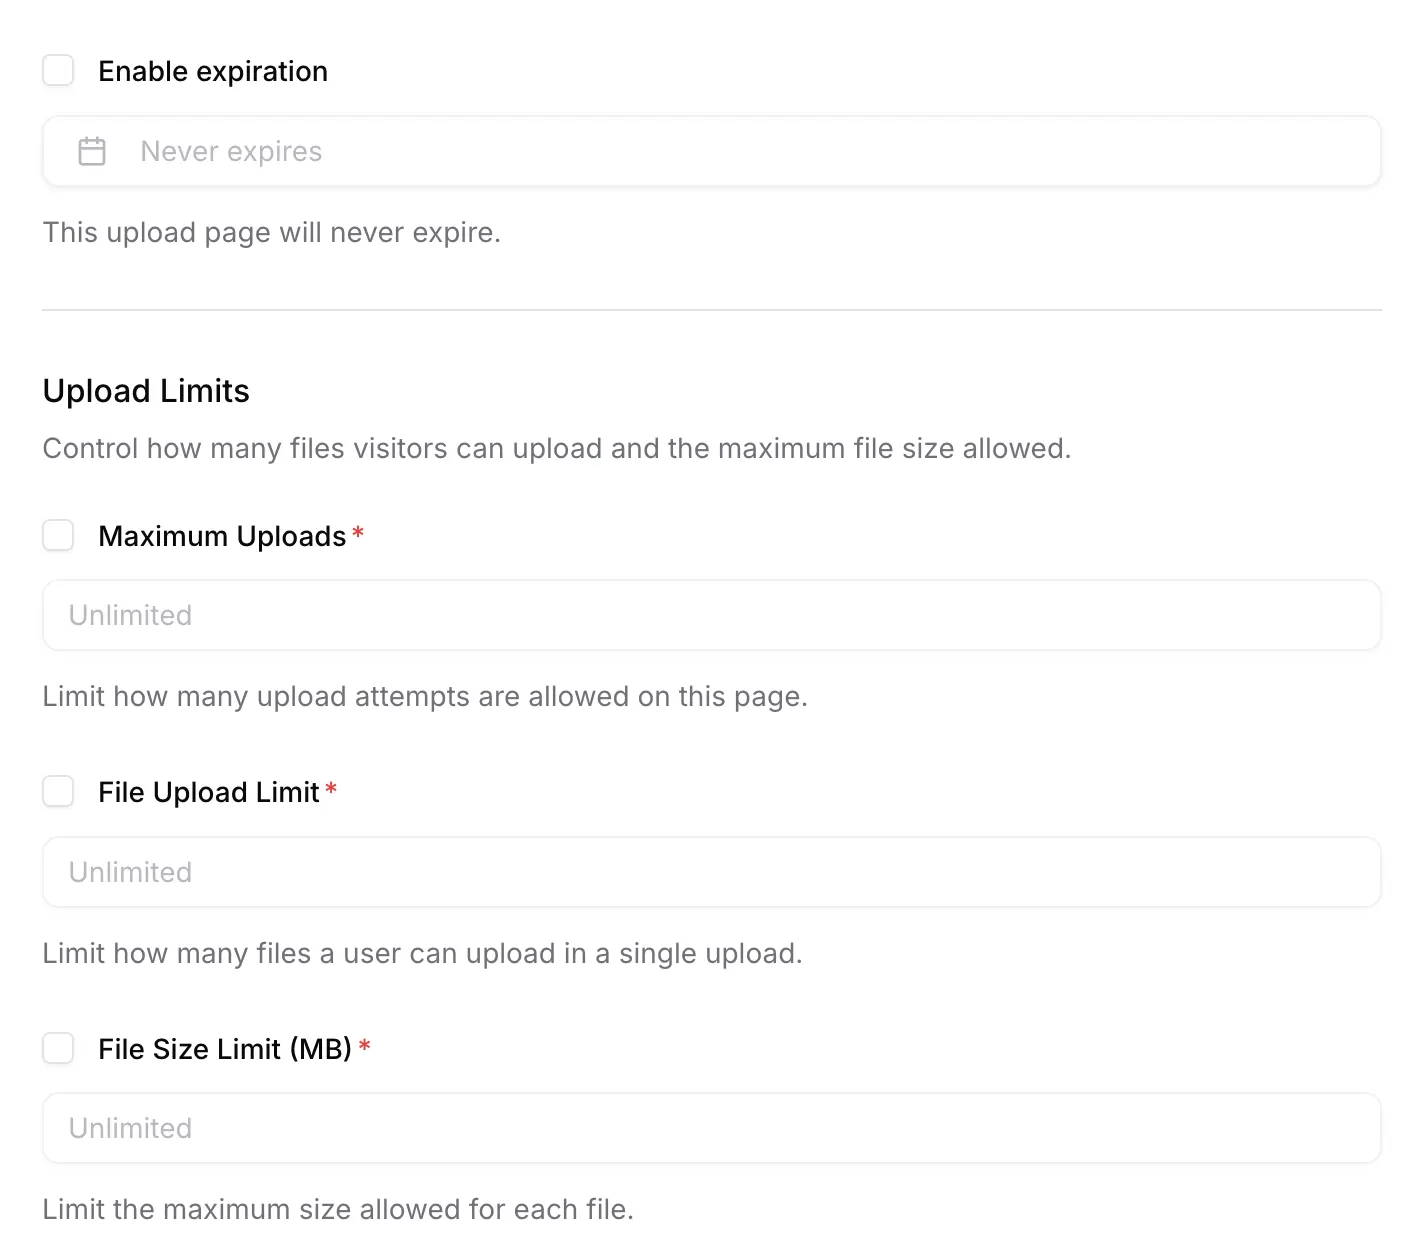This screenshot has height=1256, width=1426.
Task: Click the upload attempts helper text
Action: 425,696
